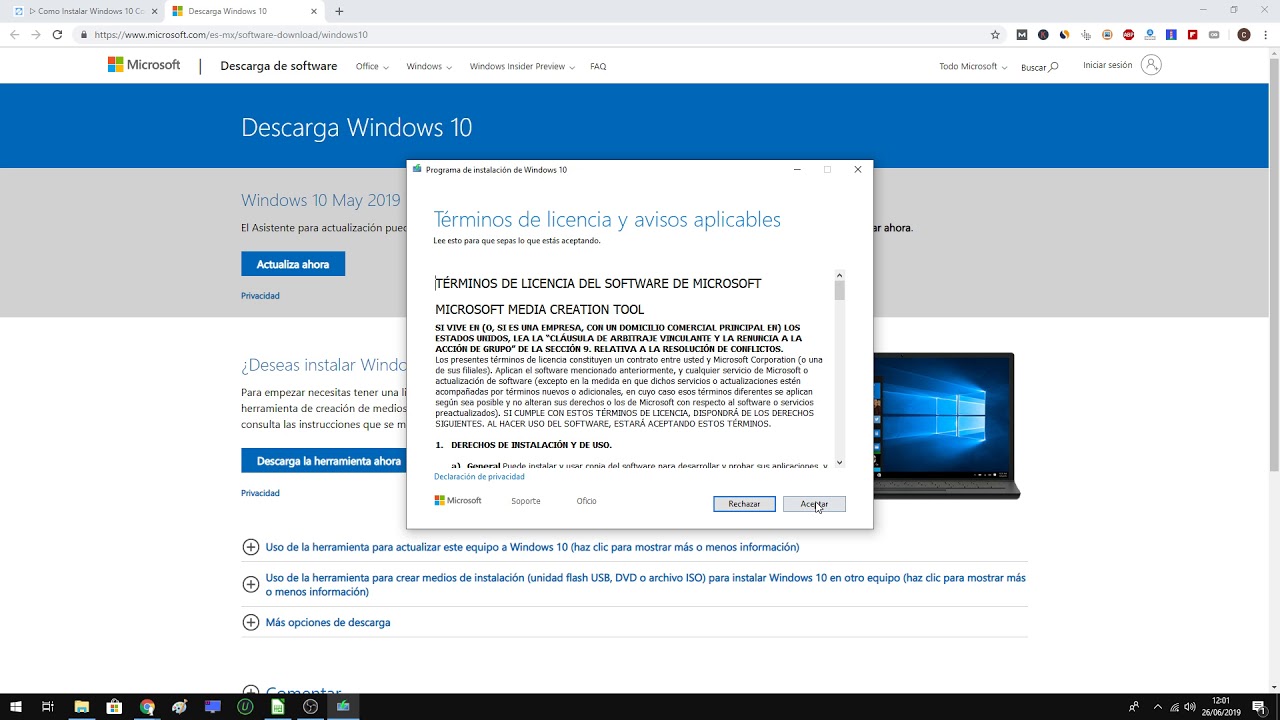Viewport: 1280px width, 720px height.
Task: Open the Windows dropdown in site navigation
Action: click(429, 66)
